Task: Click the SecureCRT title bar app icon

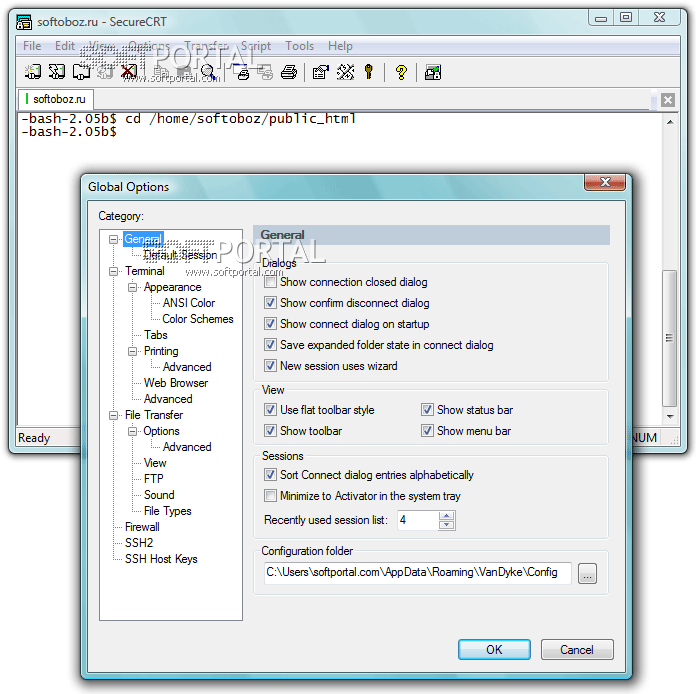Action: (24, 22)
